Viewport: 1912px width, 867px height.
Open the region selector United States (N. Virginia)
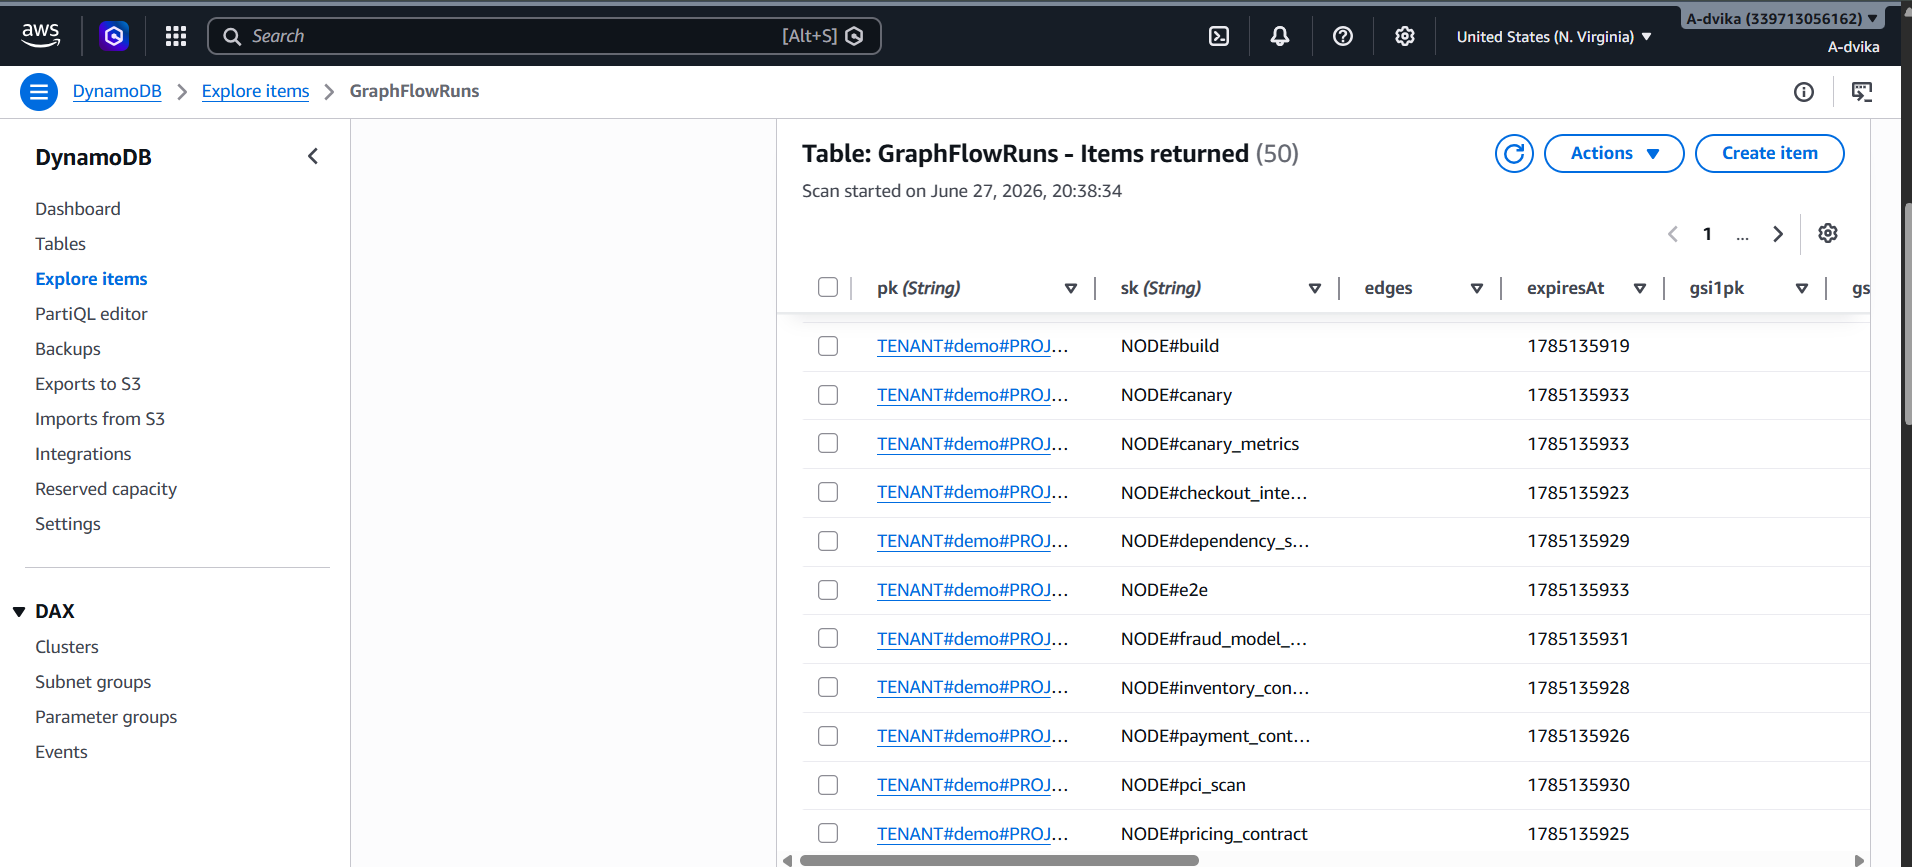coord(1554,37)
